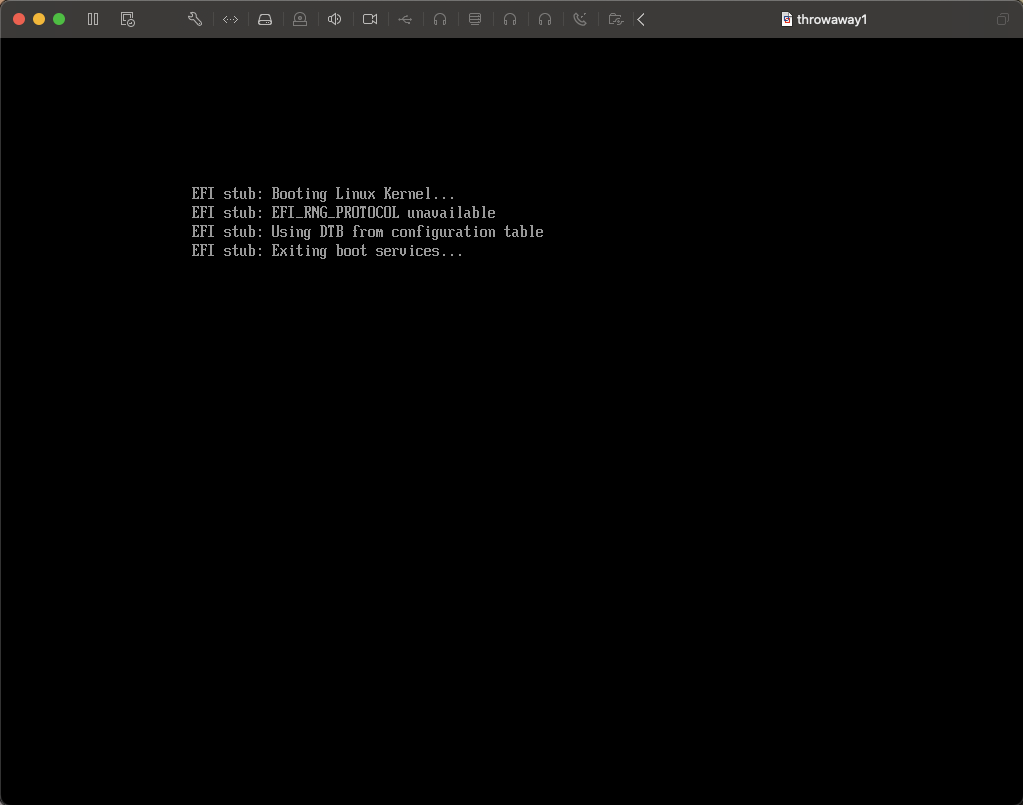
Task: Click the throwaway1 window title
Action: point(832,20)
